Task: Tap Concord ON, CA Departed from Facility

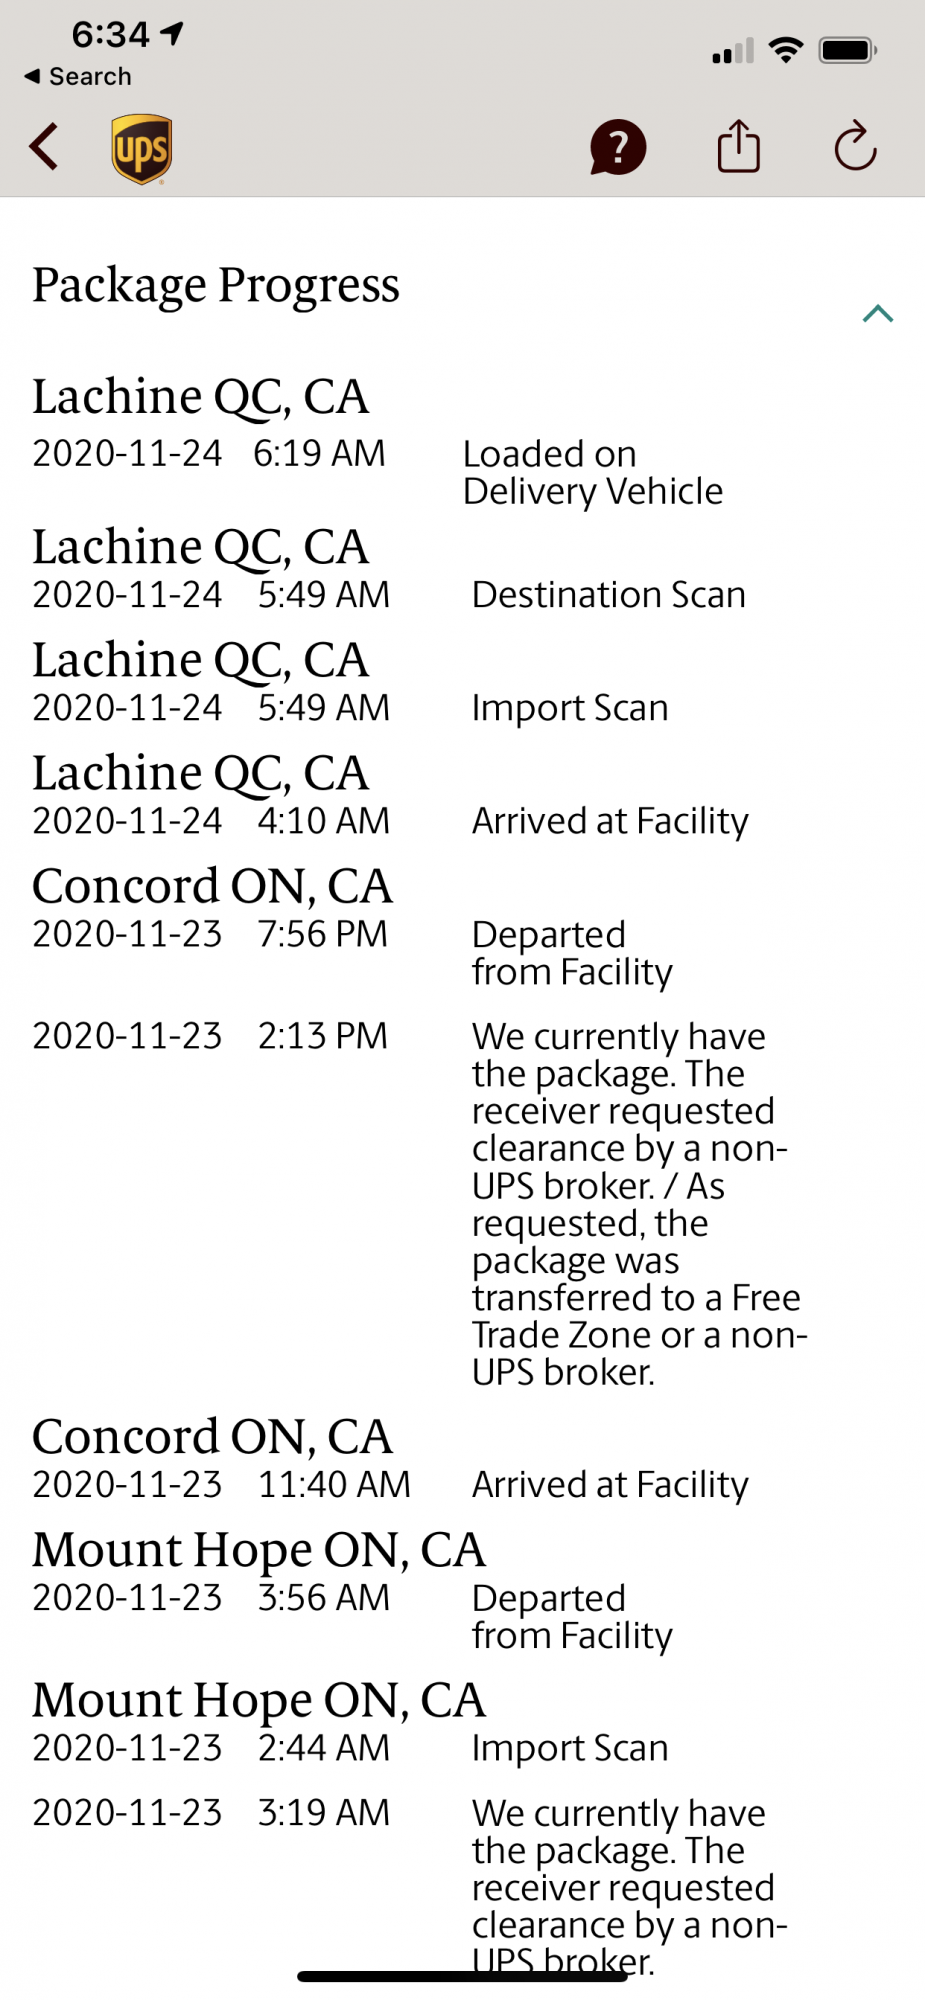Action: [x=572, y=953]
